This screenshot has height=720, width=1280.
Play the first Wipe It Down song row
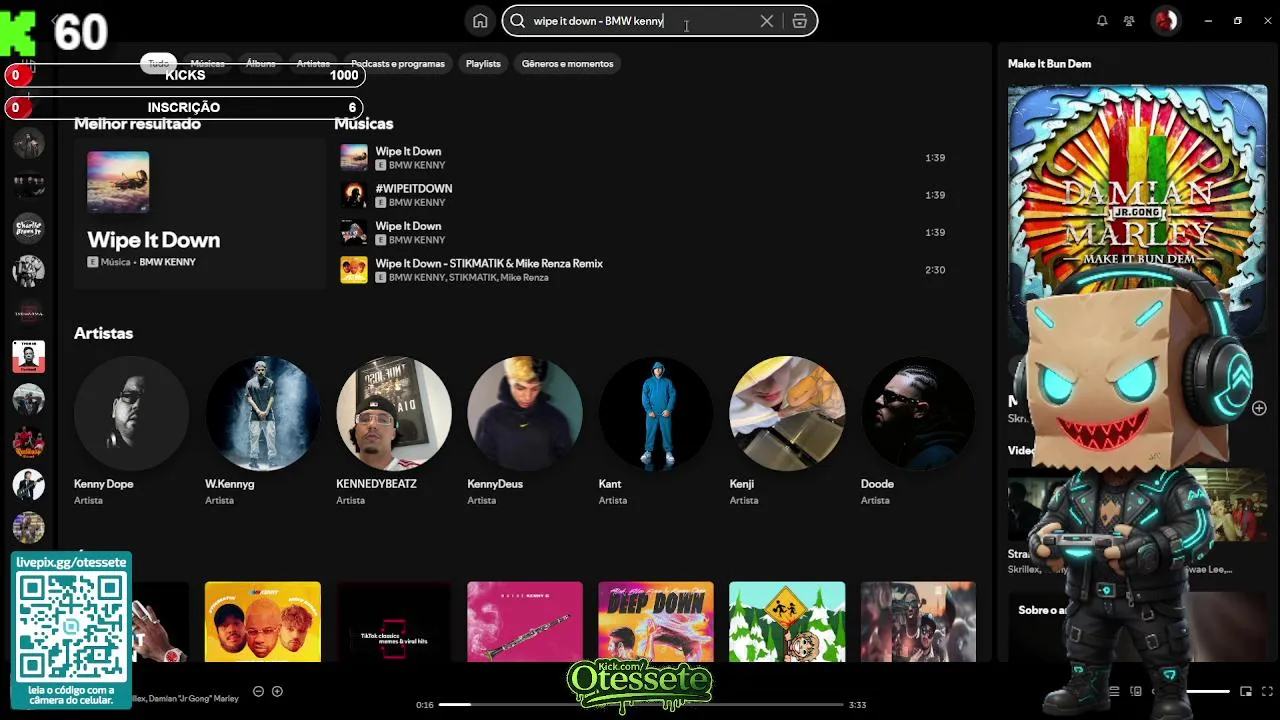(642, 158)
